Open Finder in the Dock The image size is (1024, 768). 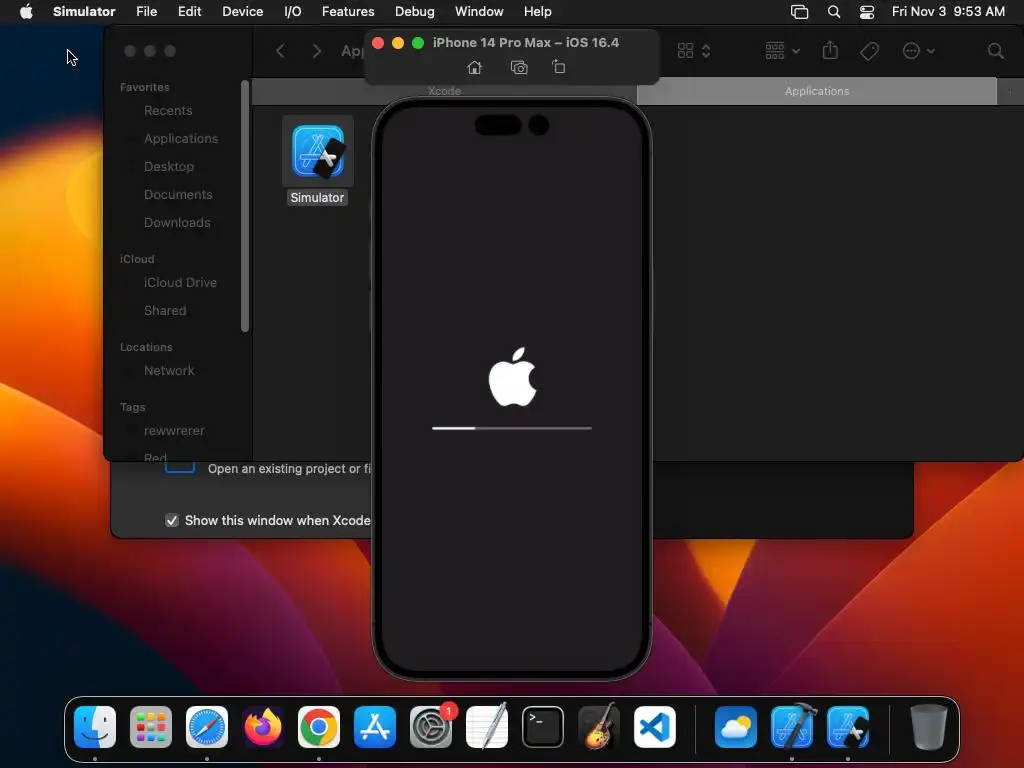(x=95, y=727)
